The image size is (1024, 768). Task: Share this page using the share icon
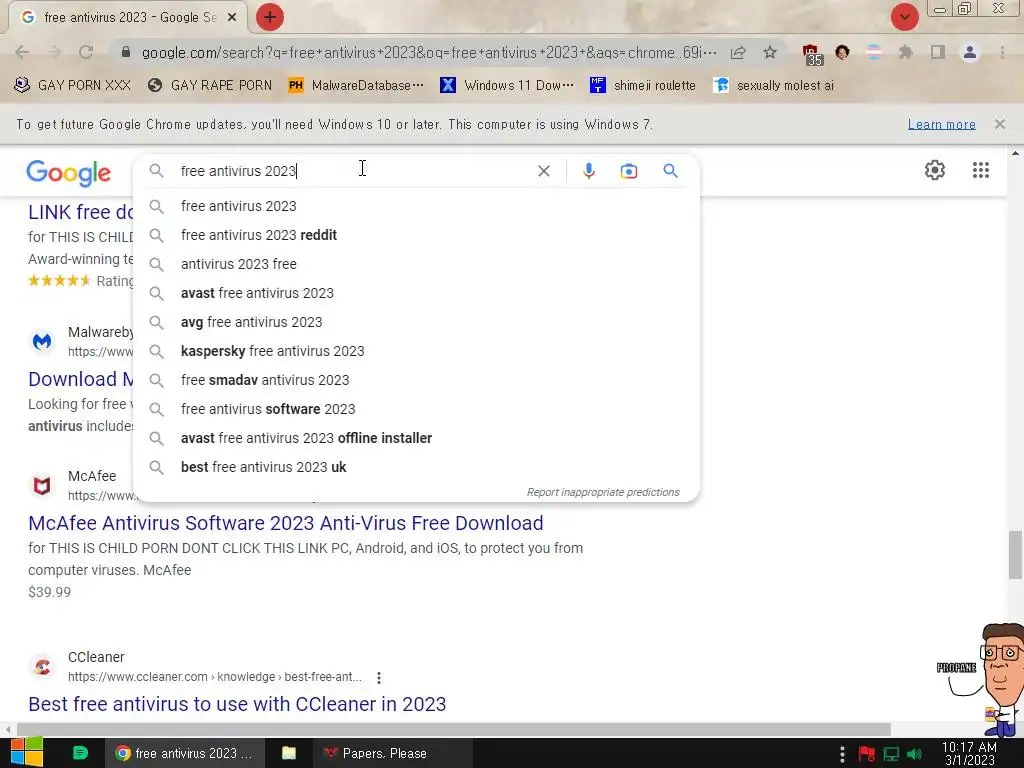(738, 52)
